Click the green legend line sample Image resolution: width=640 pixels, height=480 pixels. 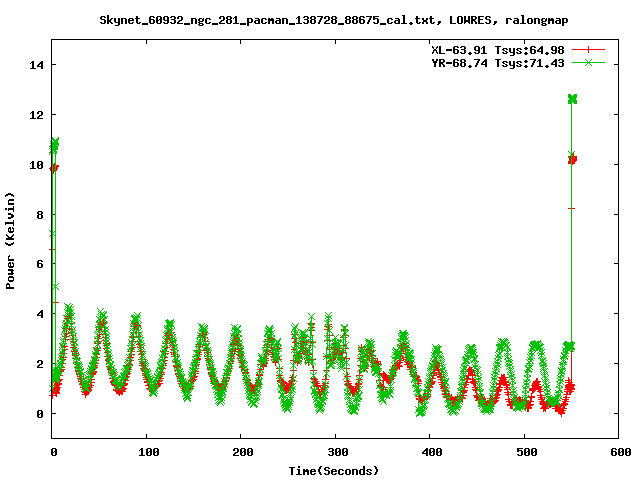click(x=588, y=63)
